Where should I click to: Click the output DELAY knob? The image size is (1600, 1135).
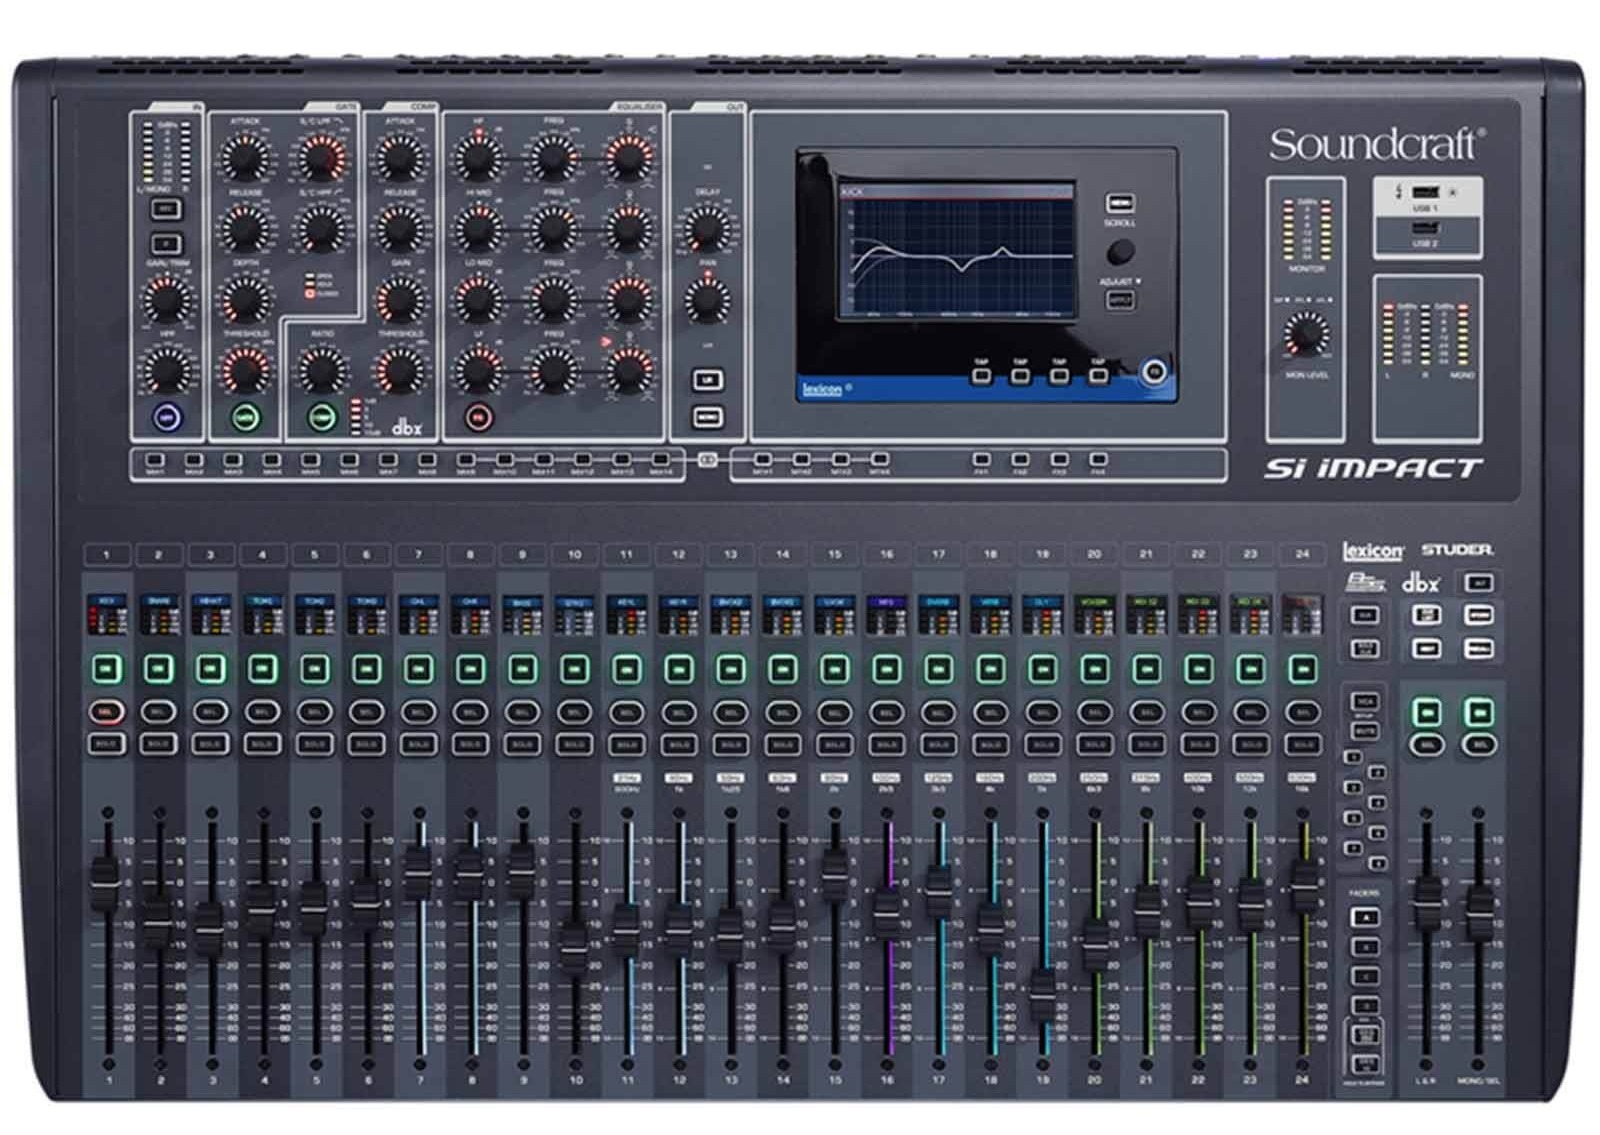pyautogui.click(x=707, y=229)
